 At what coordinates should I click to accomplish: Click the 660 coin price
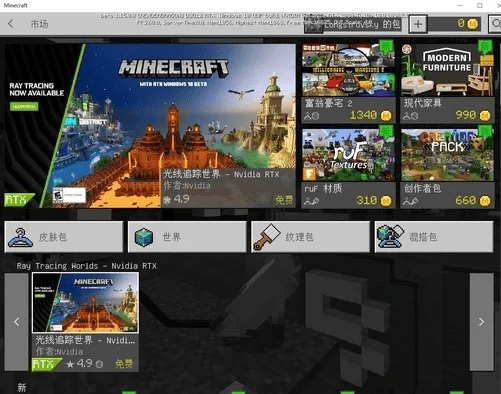click(465, 200)
